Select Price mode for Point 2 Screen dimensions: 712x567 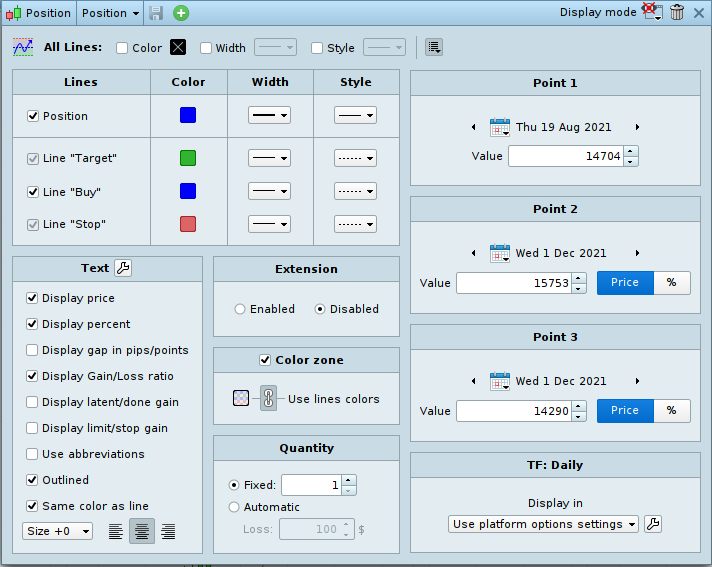click(625, 283)
